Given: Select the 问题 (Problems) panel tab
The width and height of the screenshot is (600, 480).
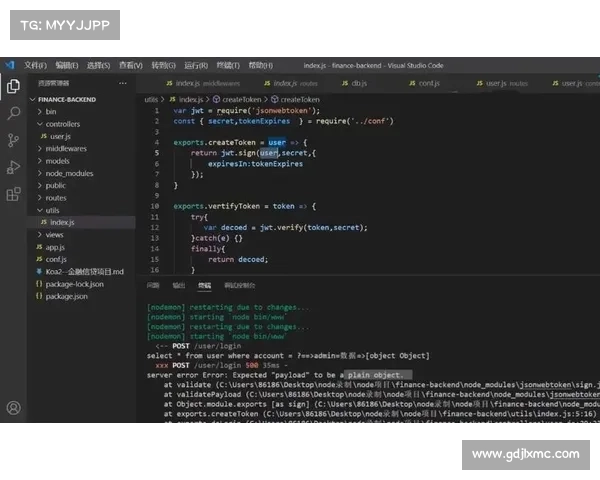Looking at the screenshot, I should [x=153, y=285].
